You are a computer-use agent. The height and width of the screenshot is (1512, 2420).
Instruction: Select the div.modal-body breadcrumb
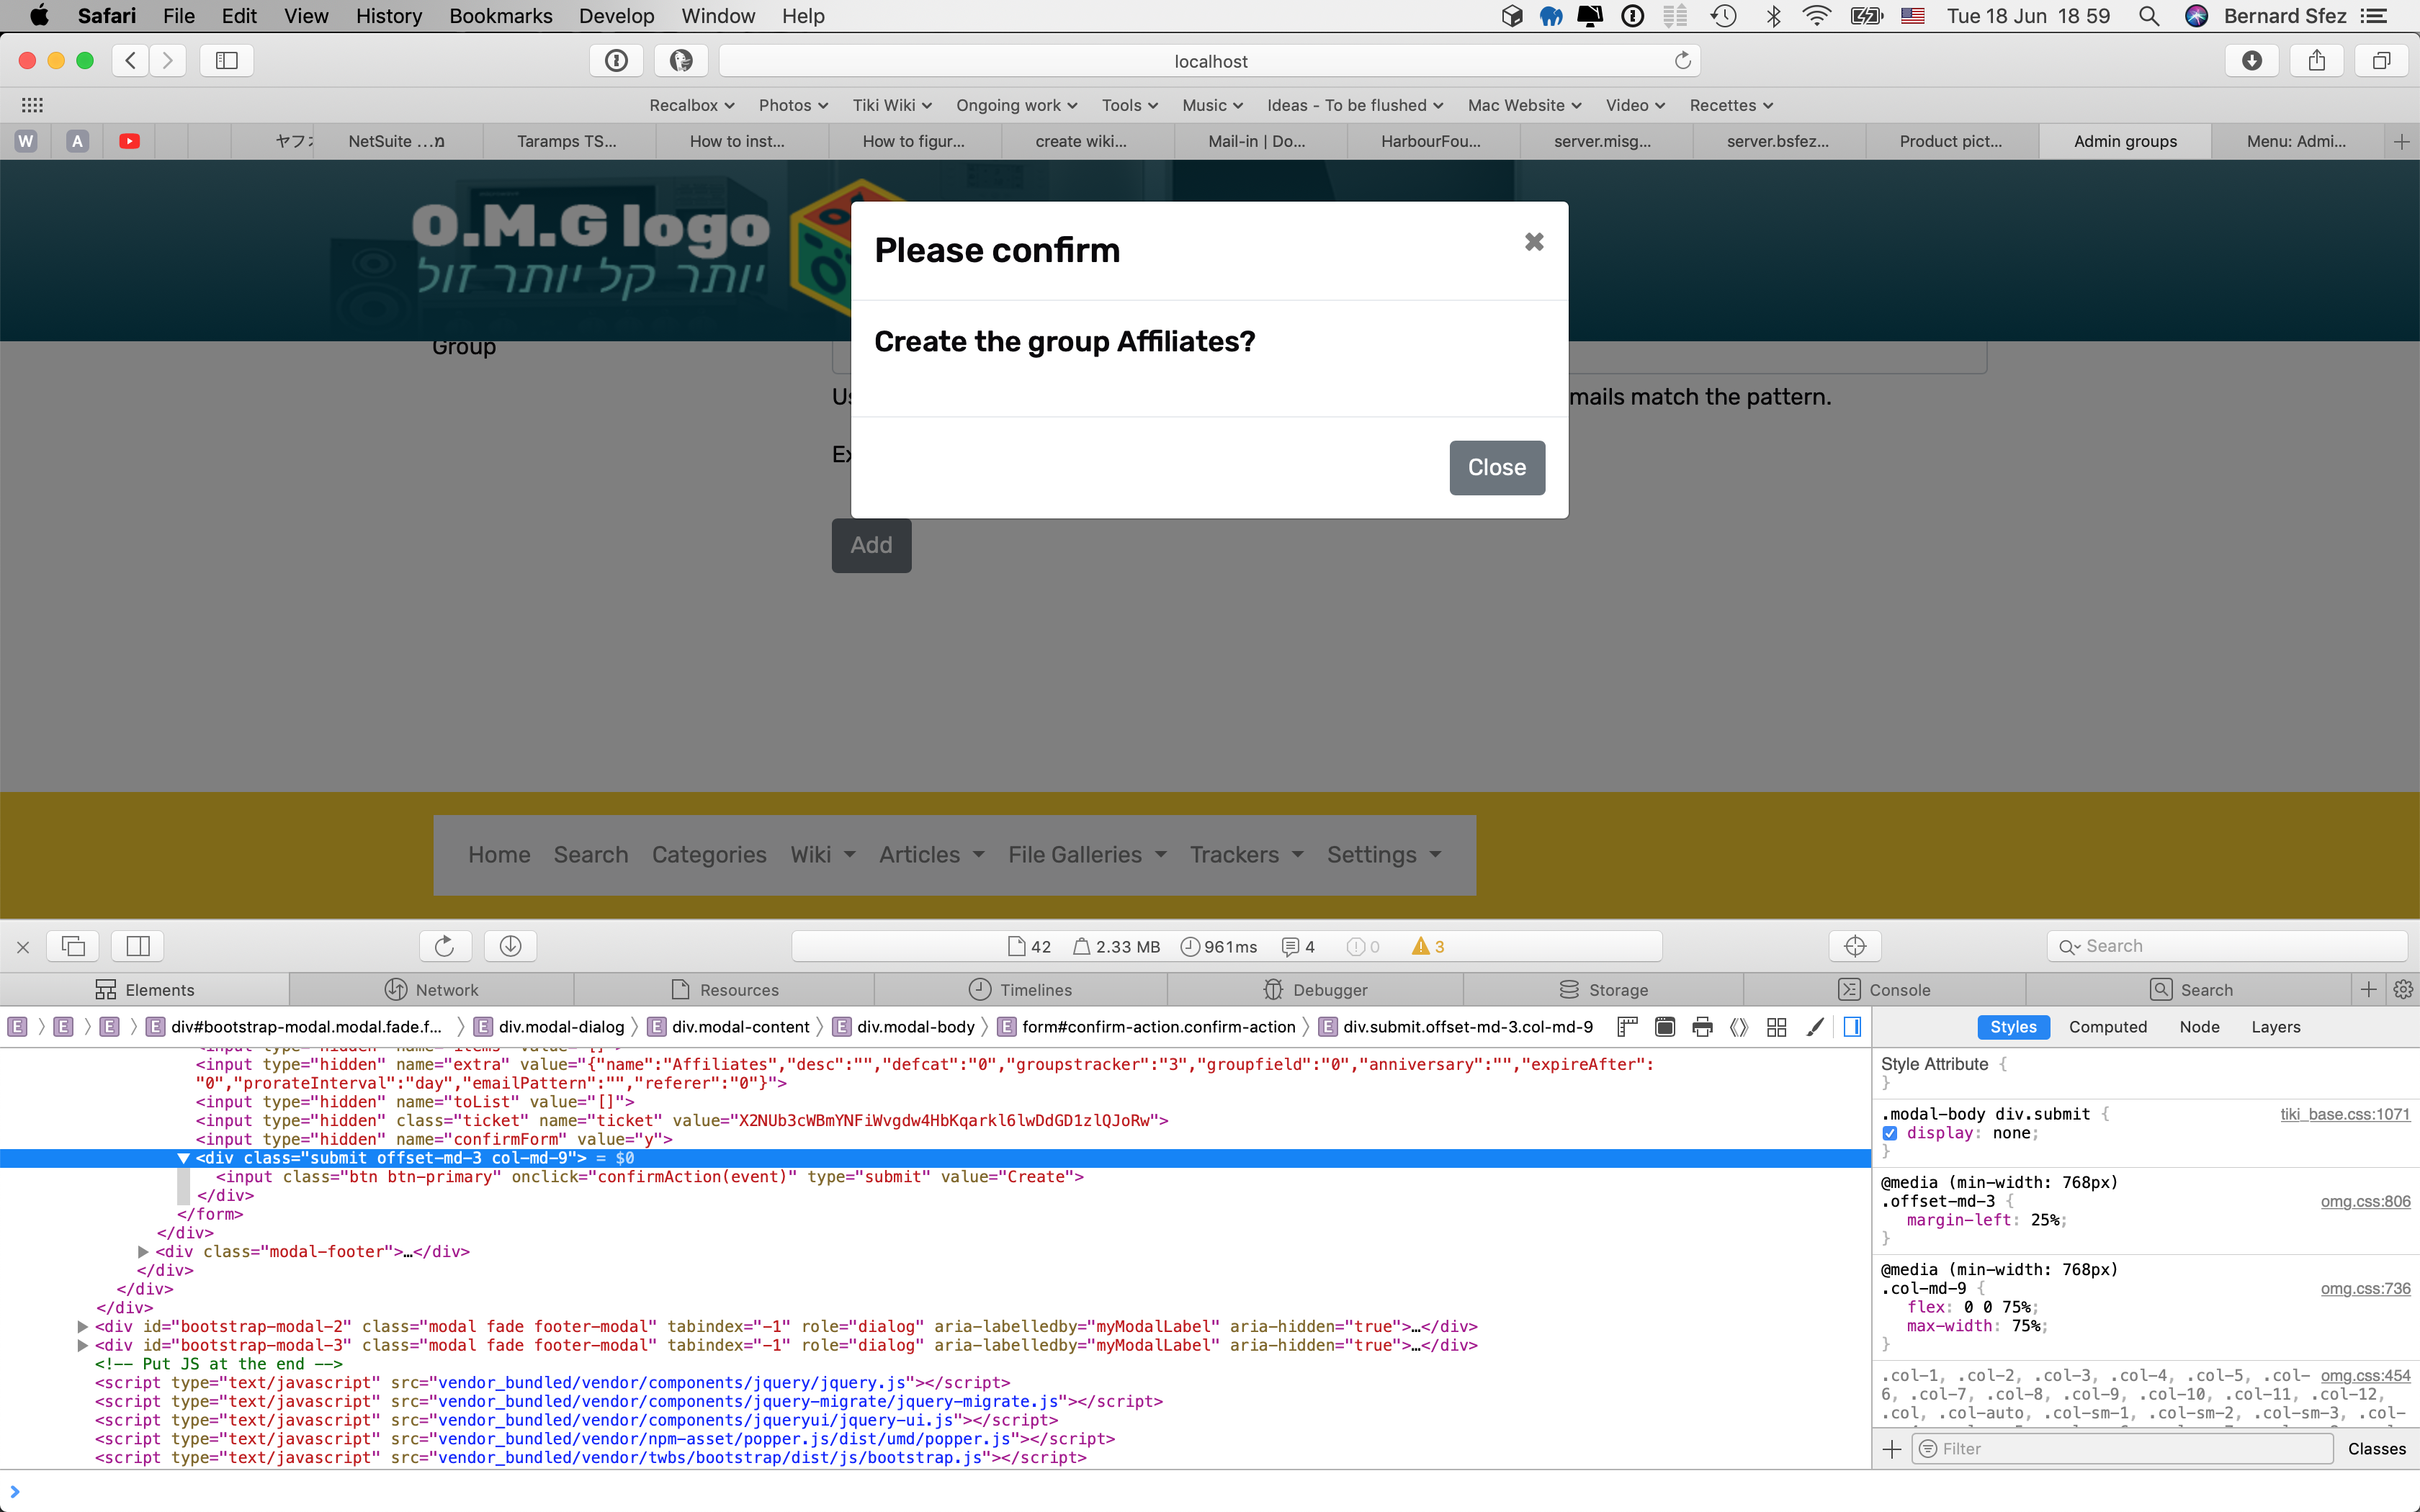tap(904, 1027)
